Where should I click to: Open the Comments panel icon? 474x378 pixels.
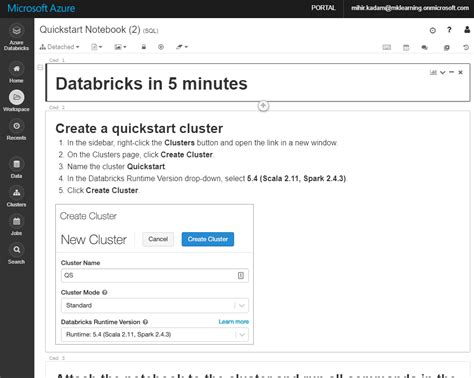(424, 47)
